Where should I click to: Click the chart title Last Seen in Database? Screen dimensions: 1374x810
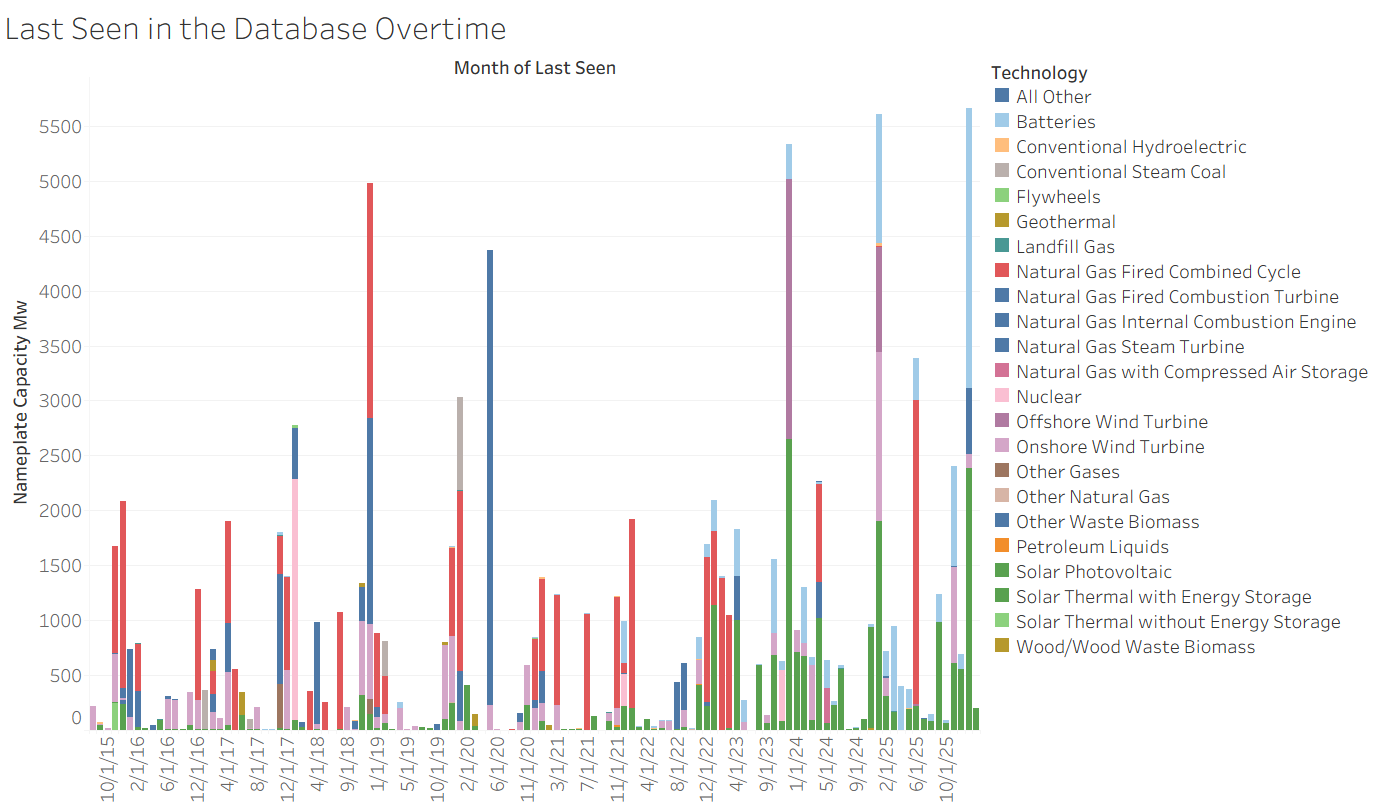(255, 28)
